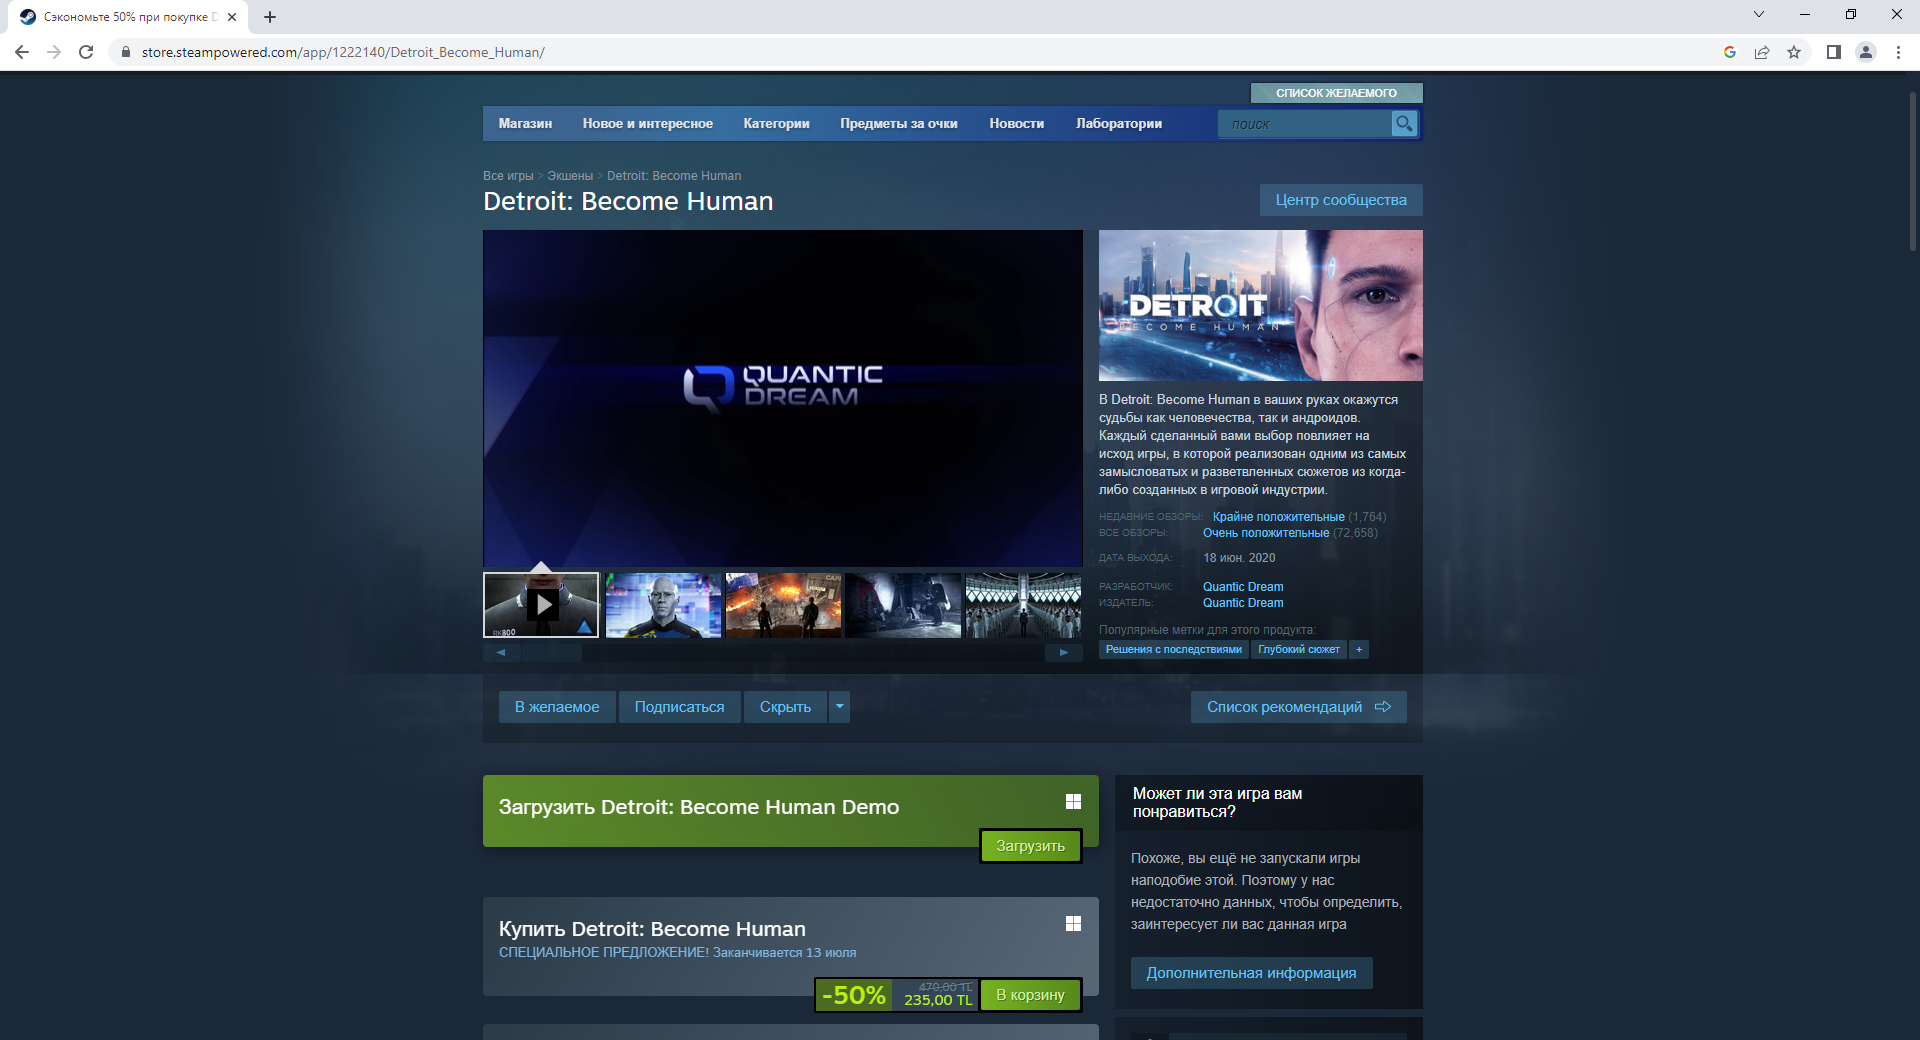Click the search magnifier icon in store nav
Screen dimensions: 1920x1040
[x=1404, y=124]
